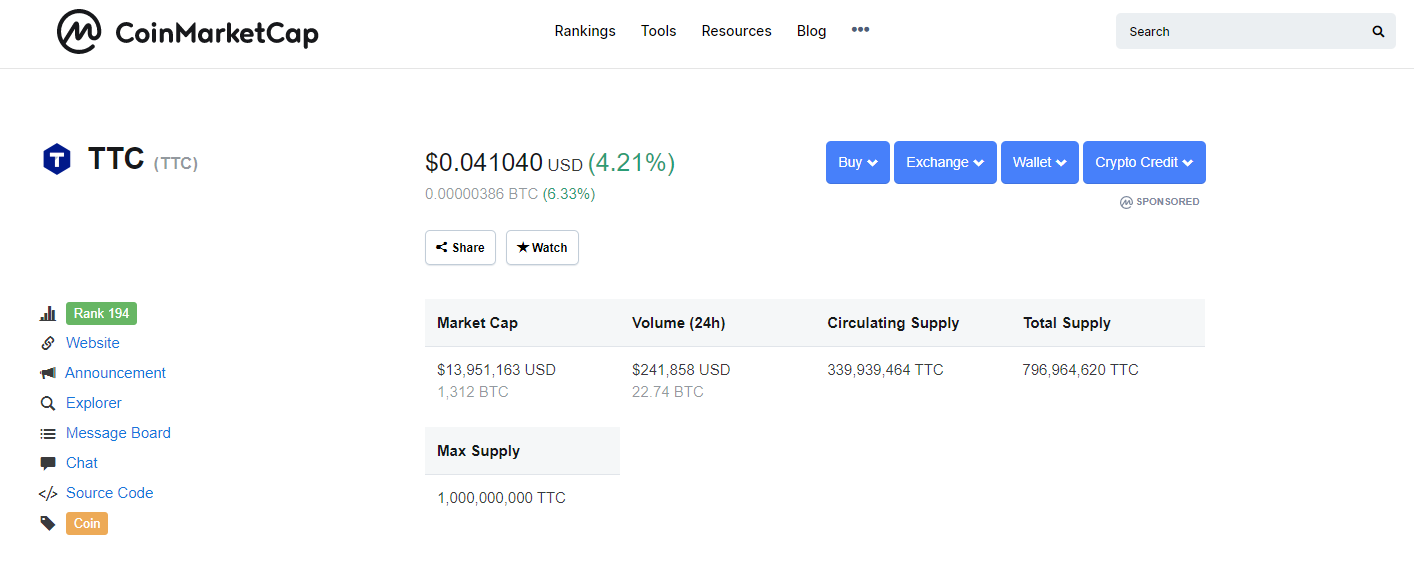Click the 1,312 BTC value
The width and height of the screenshot is (1414, 574).
(473, 392)
